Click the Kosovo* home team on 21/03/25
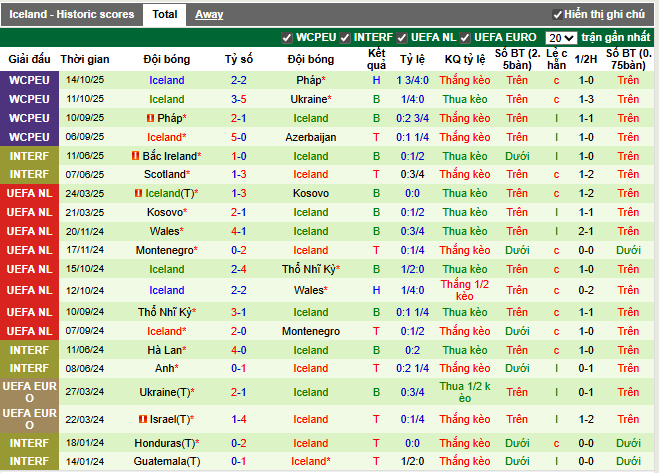Image resolution: width=659 pixels, height=473 pixels. pos(167,212)
